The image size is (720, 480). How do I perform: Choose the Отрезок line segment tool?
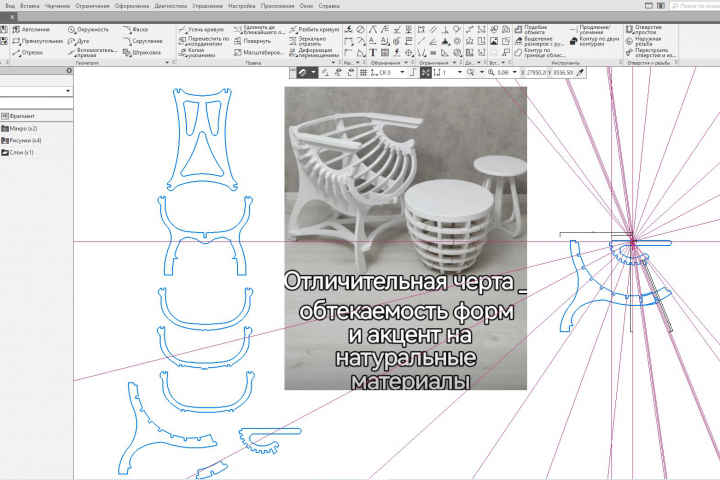pos(28,52)
